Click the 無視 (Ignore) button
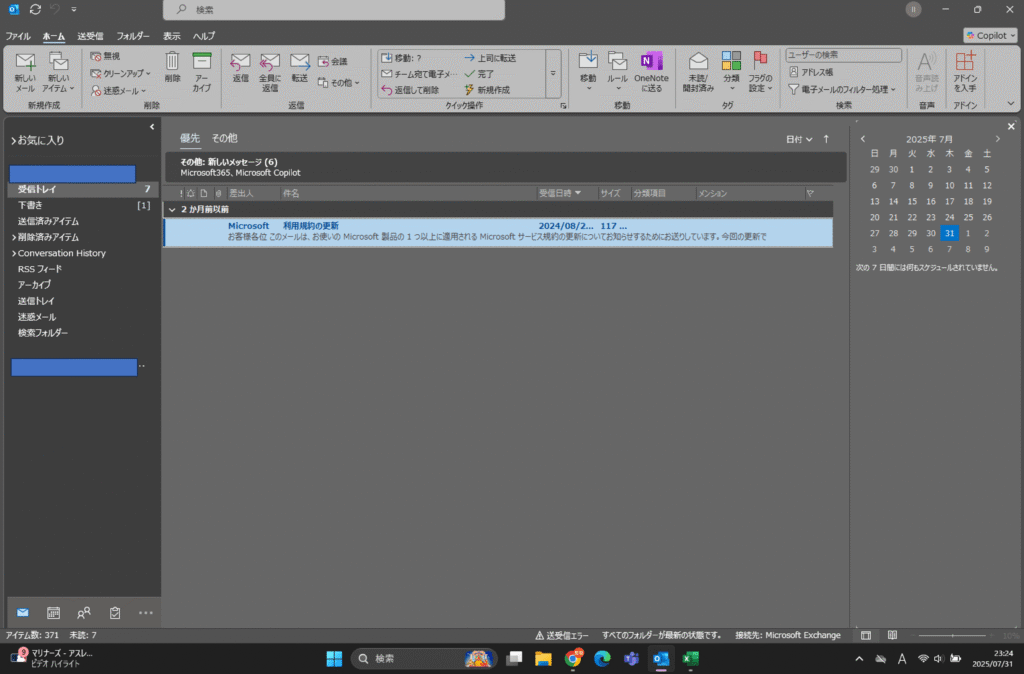 point(105,56)
